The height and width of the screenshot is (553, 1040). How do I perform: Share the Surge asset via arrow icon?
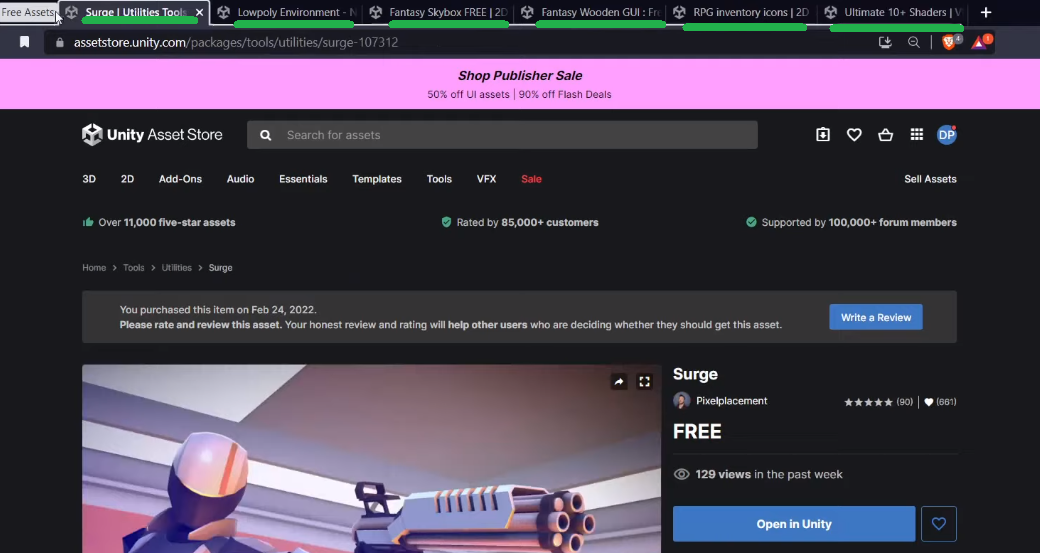[619, 381]
